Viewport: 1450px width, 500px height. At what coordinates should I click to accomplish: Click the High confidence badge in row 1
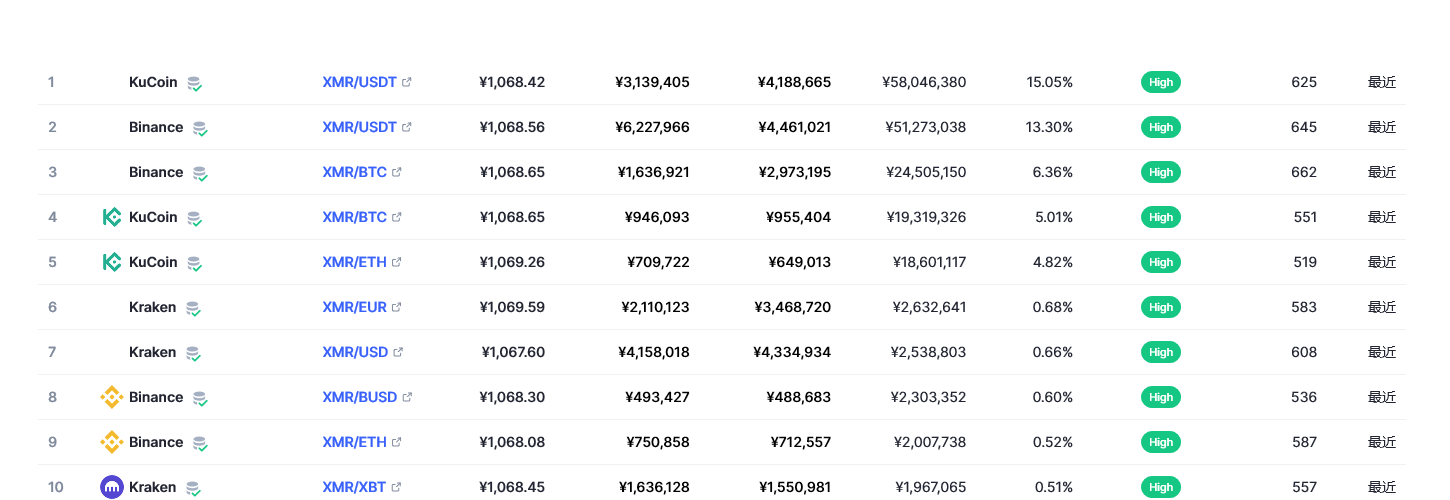coord(1161,82)
